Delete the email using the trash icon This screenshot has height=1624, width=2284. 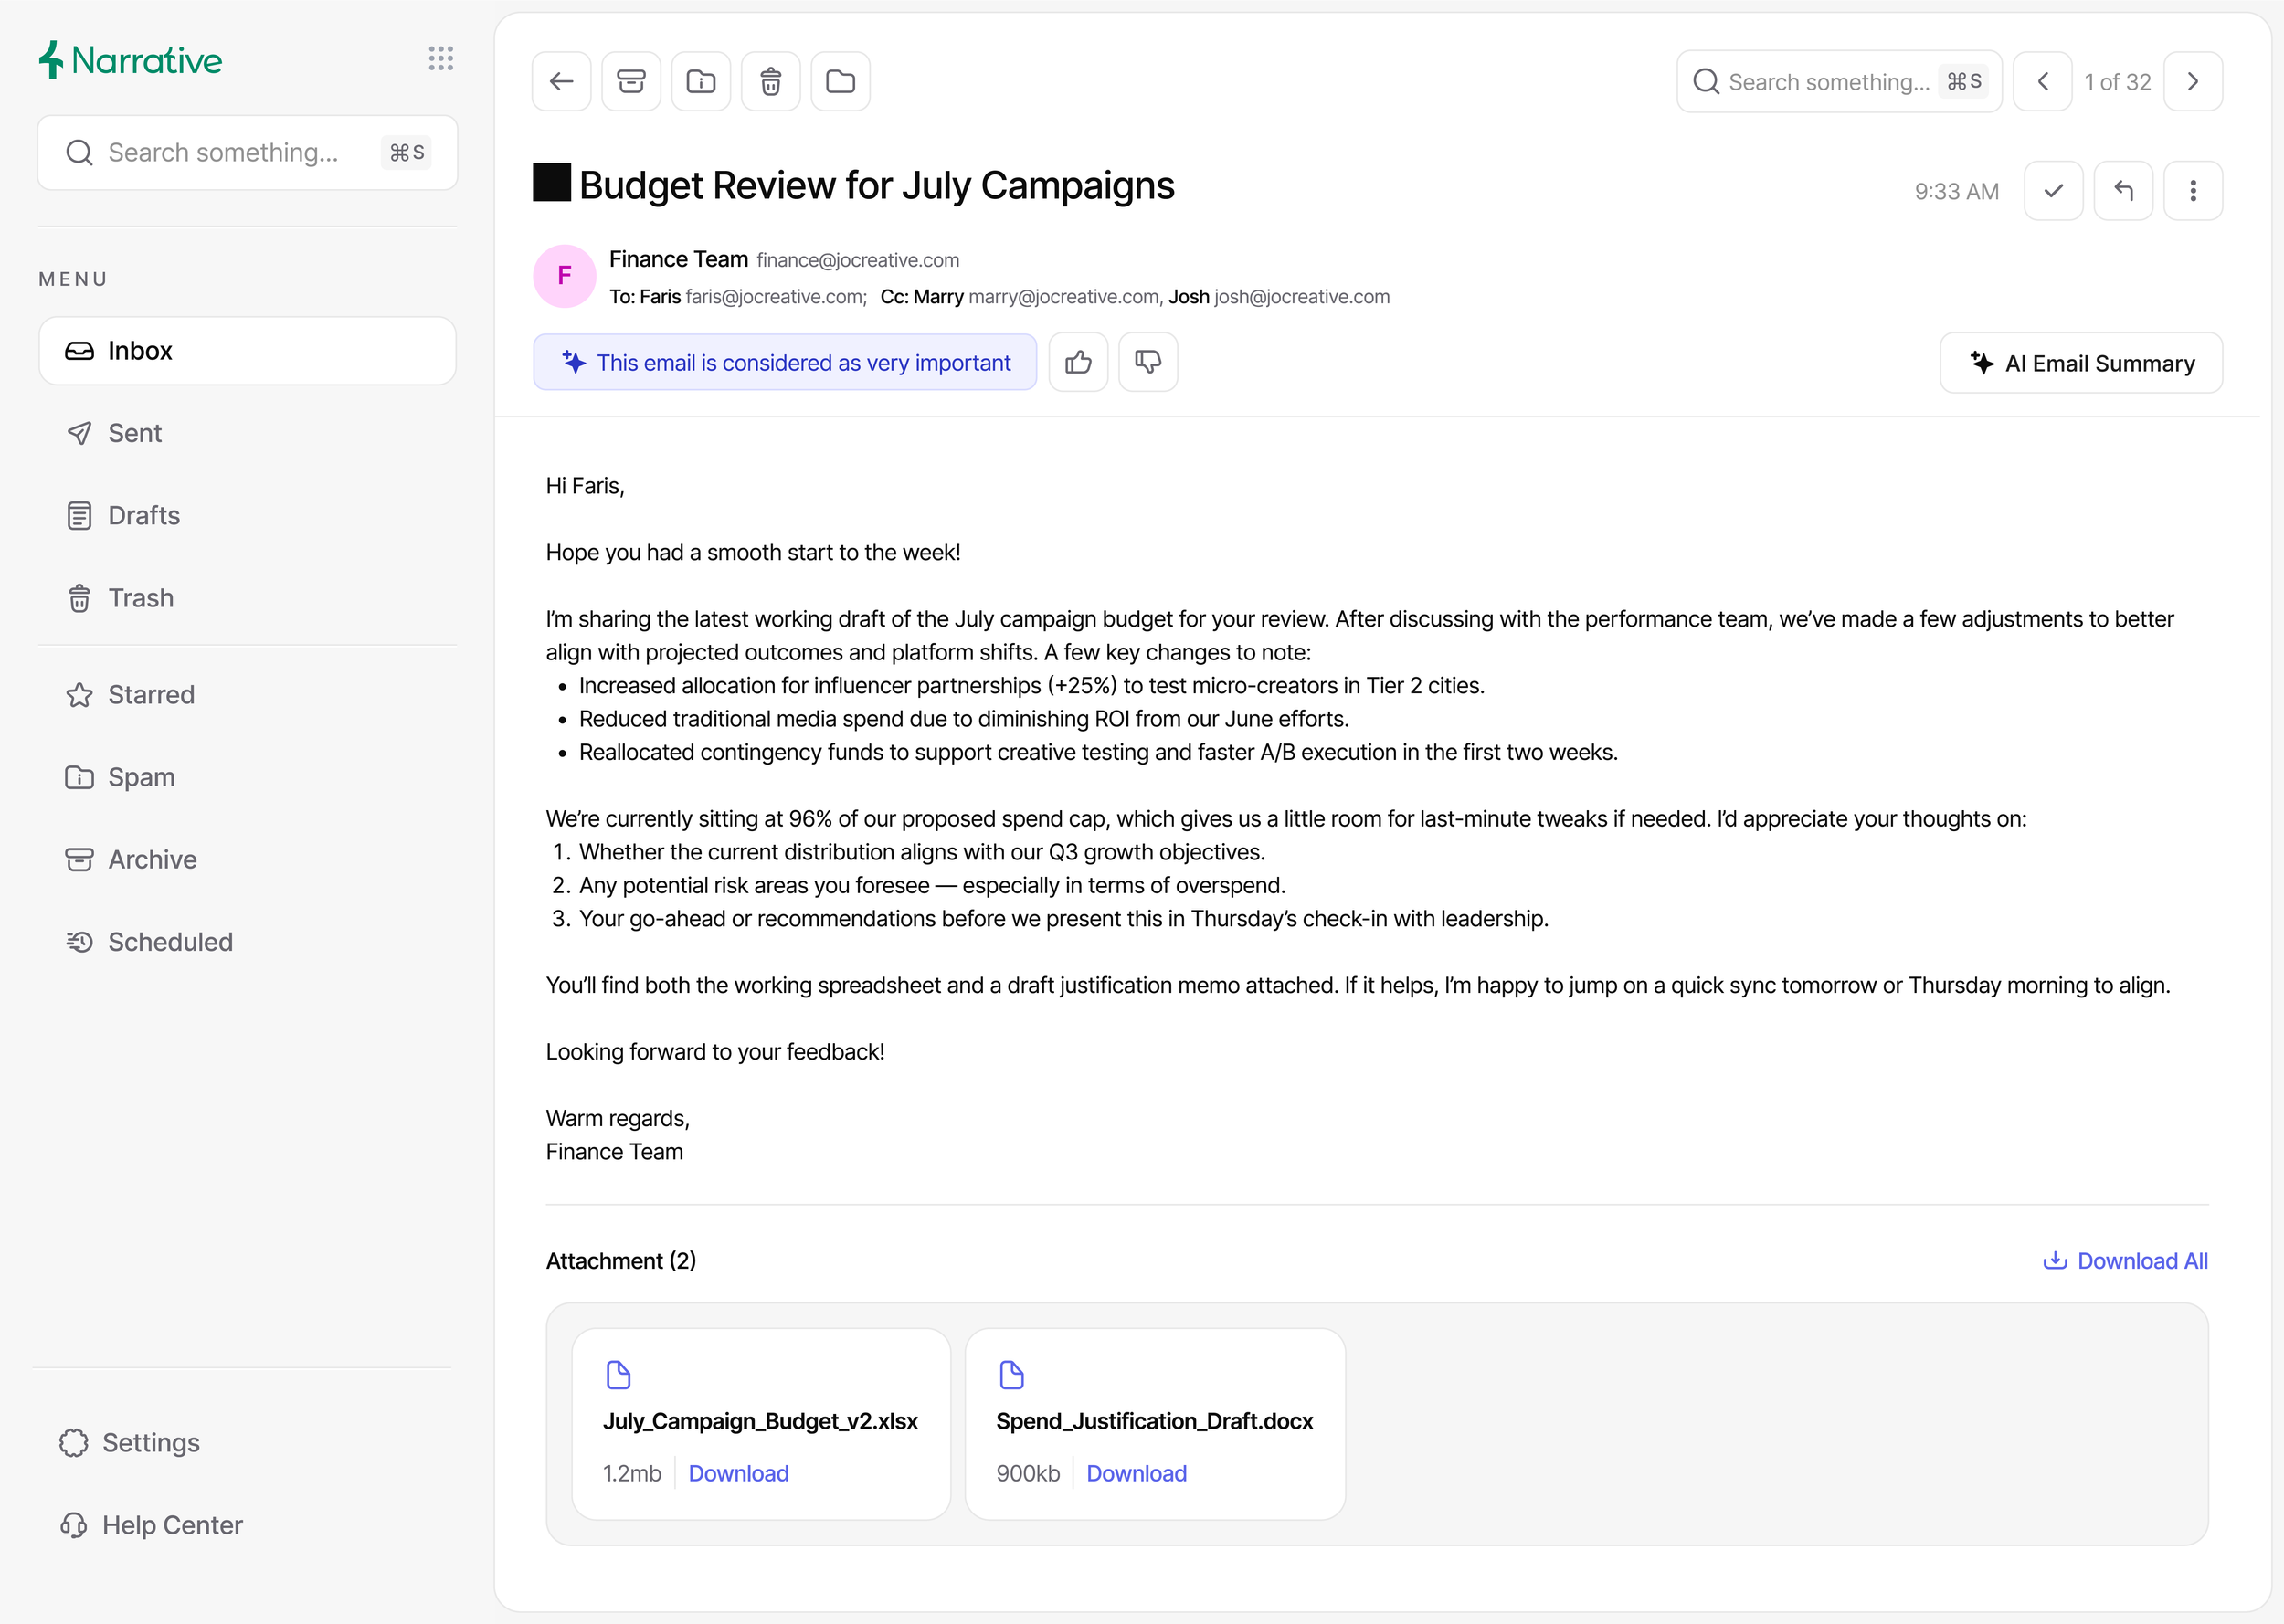tap(770, 81)
